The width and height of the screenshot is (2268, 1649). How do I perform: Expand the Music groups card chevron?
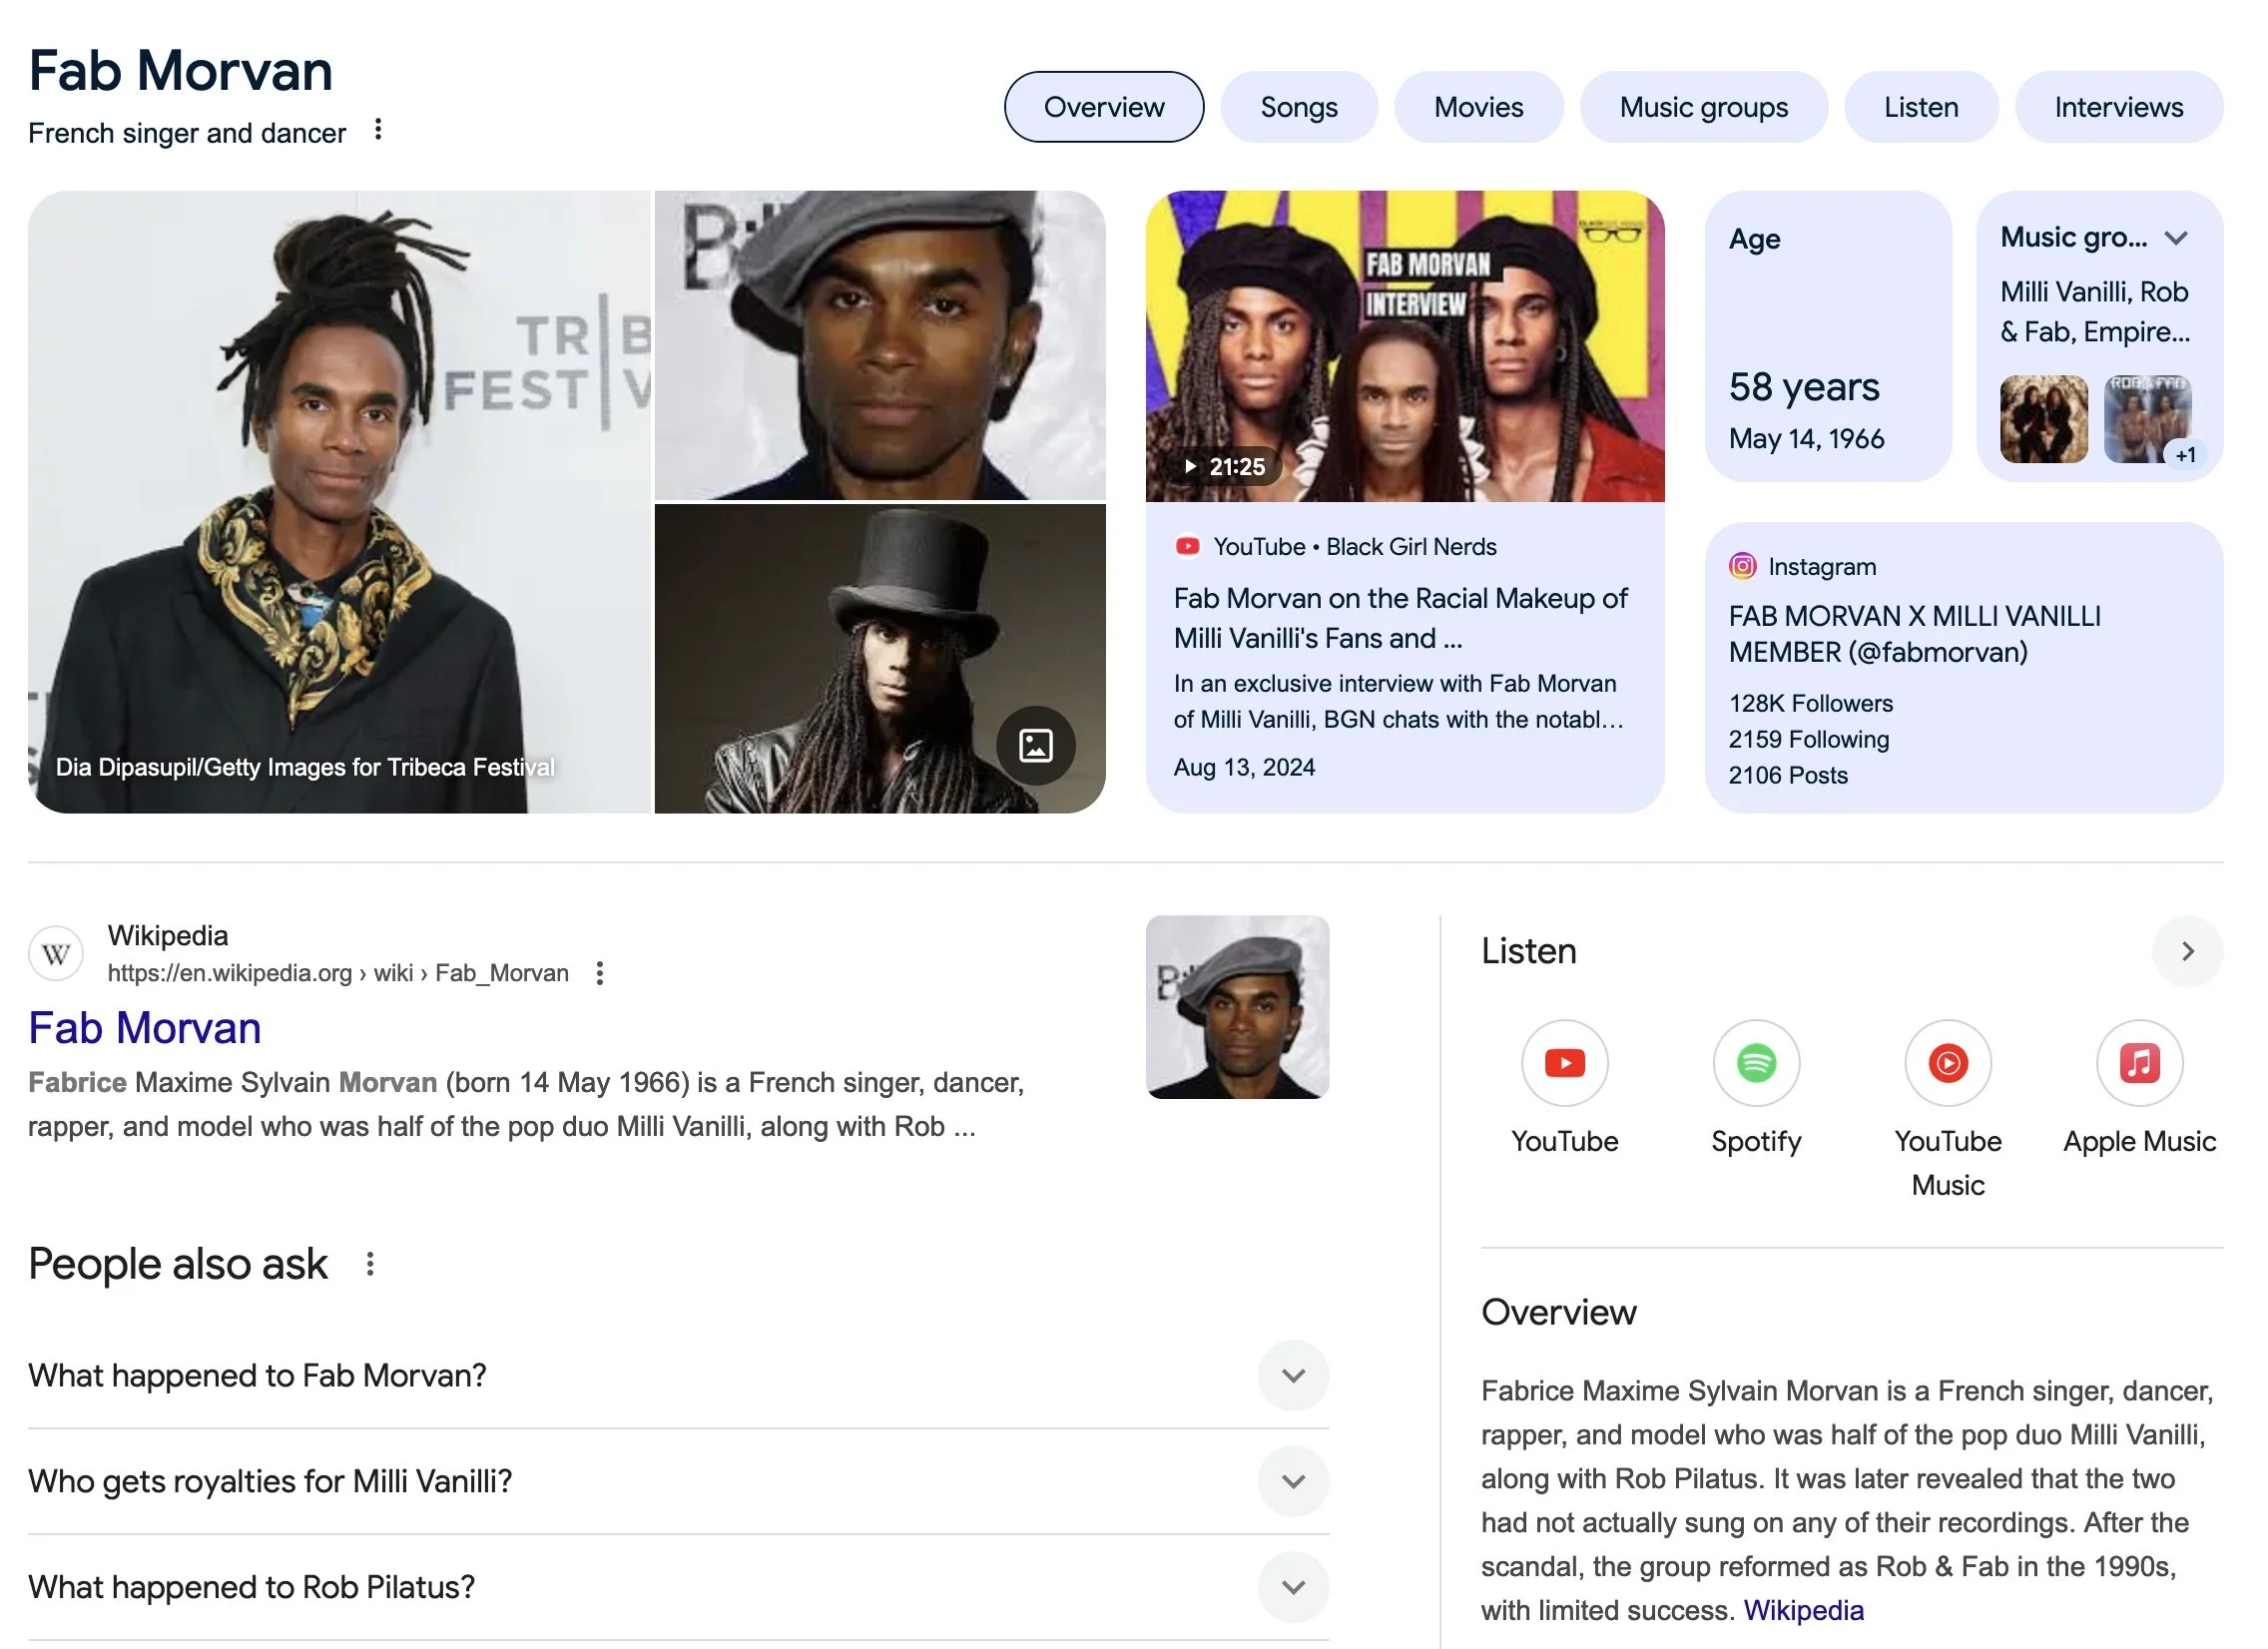tap(2176, 238)
